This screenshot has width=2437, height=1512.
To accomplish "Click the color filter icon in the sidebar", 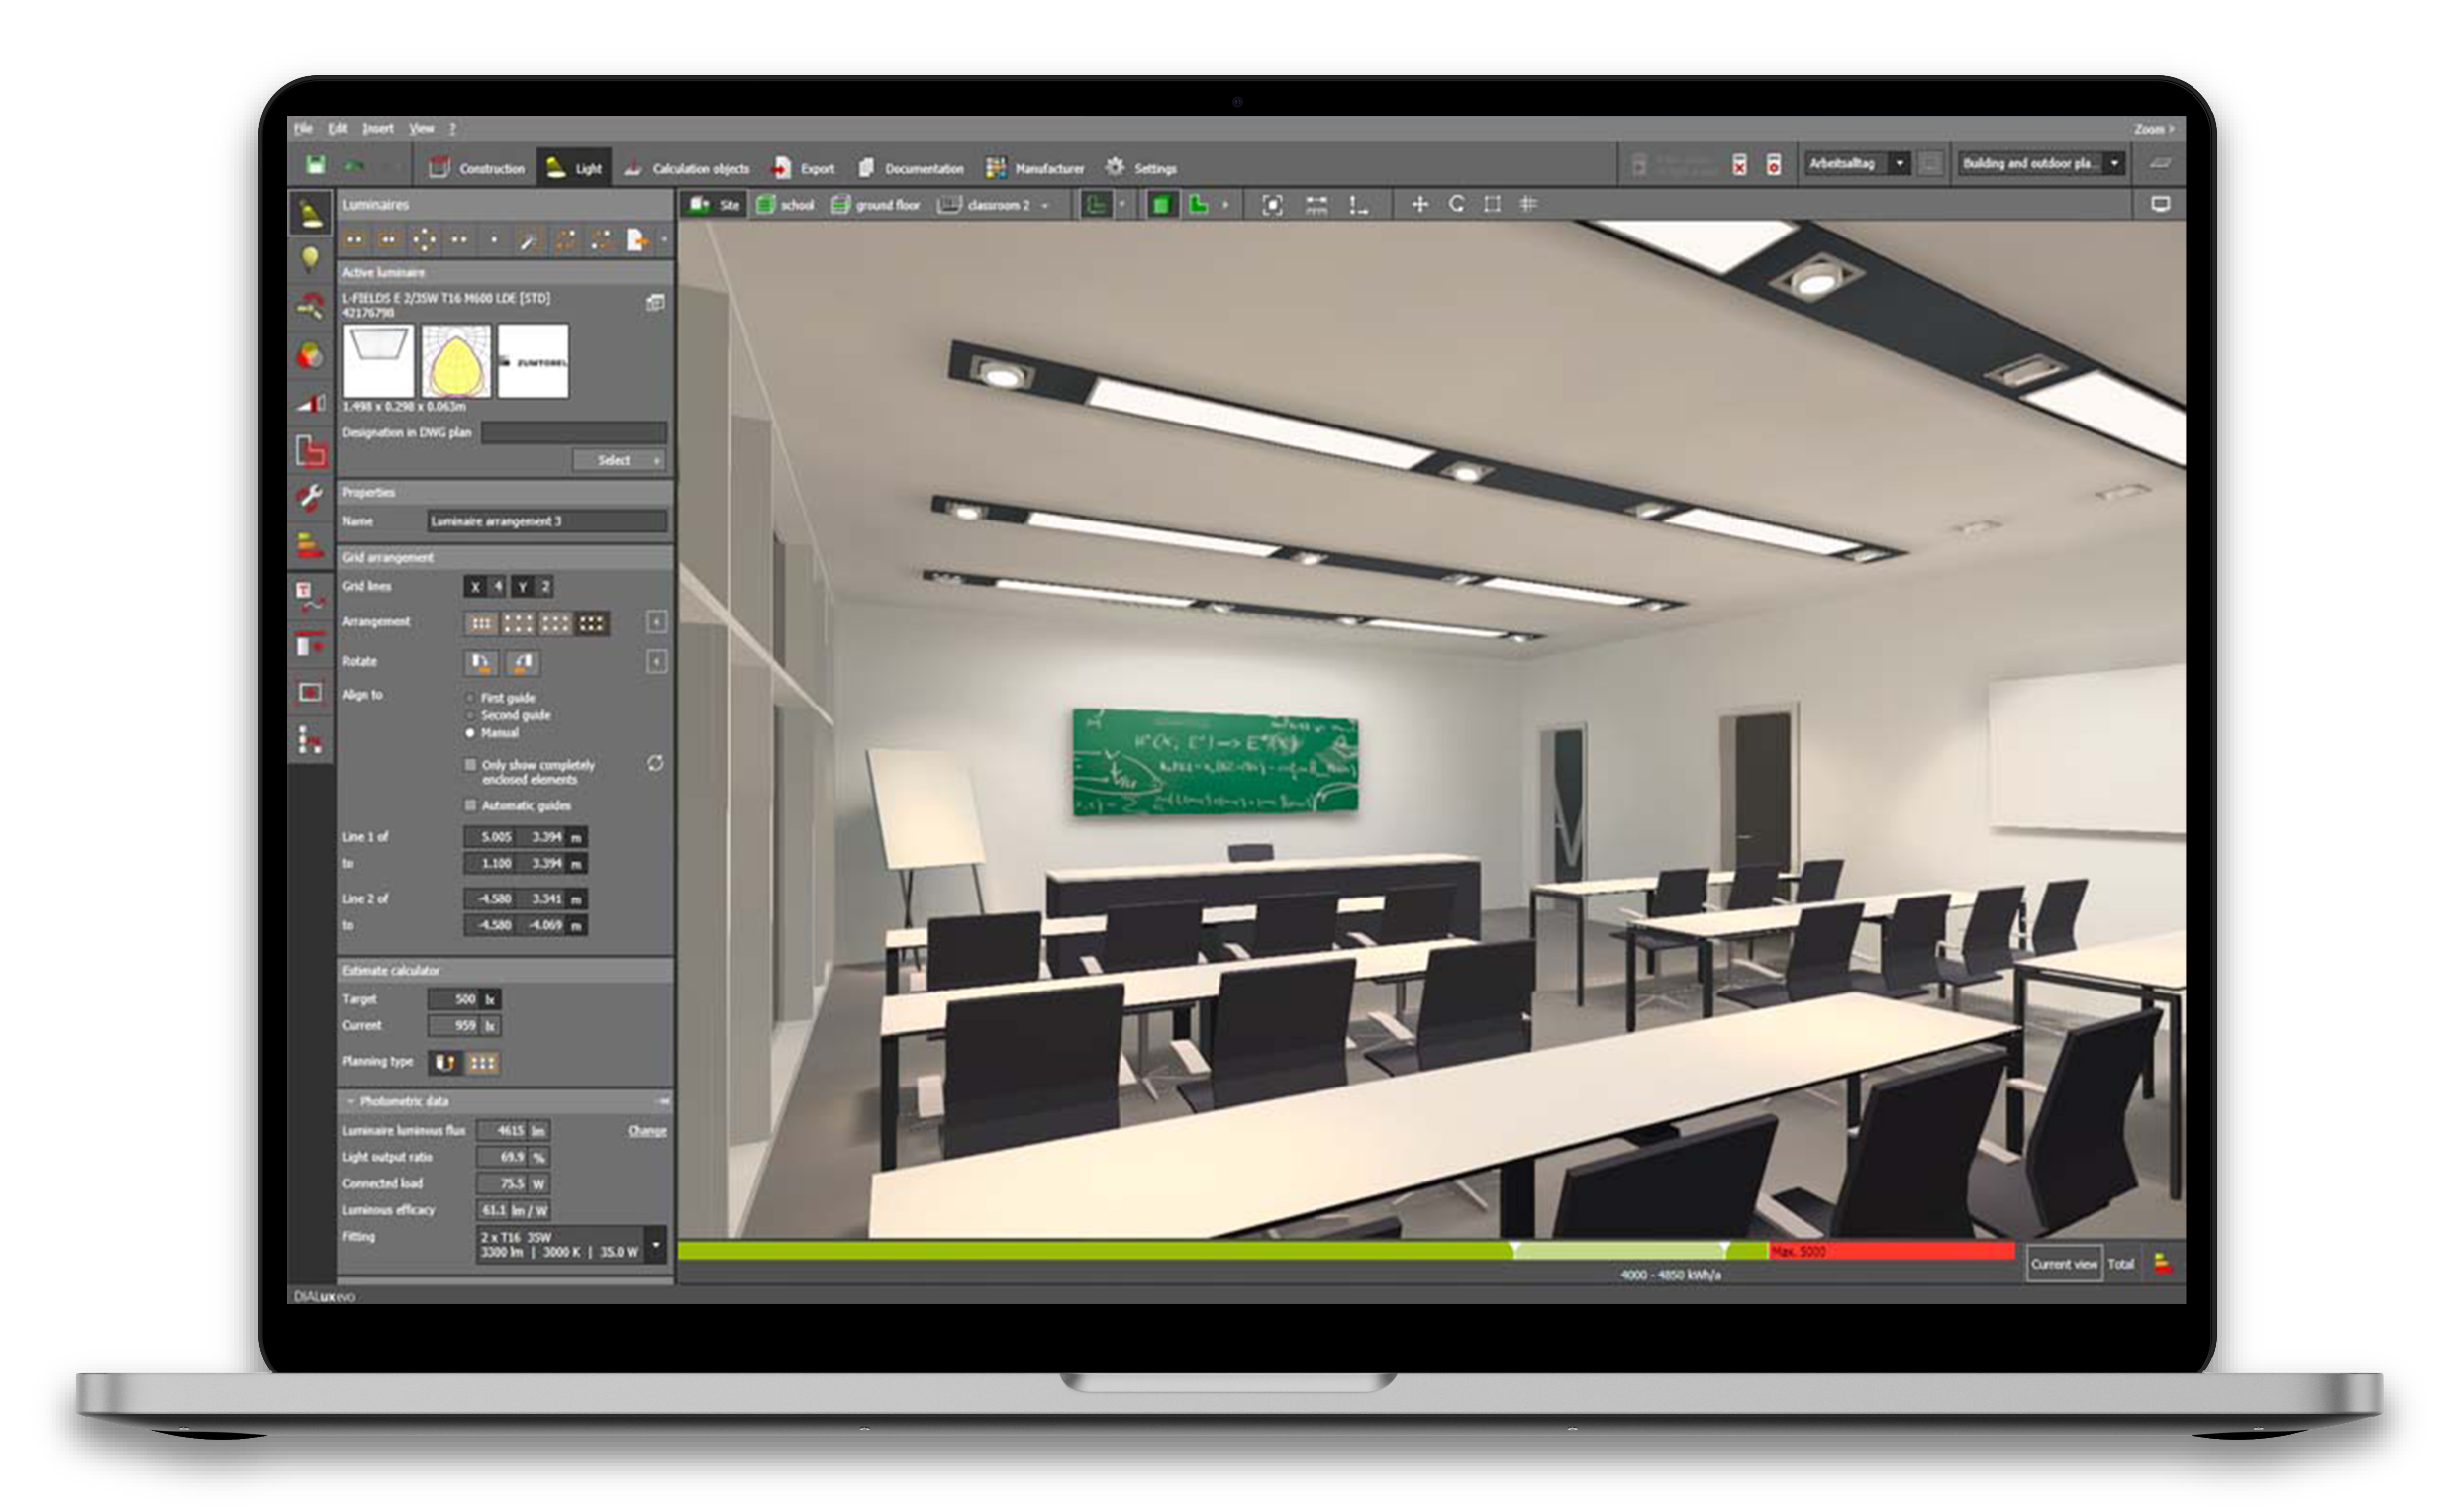I will click(x=310, y=355).
